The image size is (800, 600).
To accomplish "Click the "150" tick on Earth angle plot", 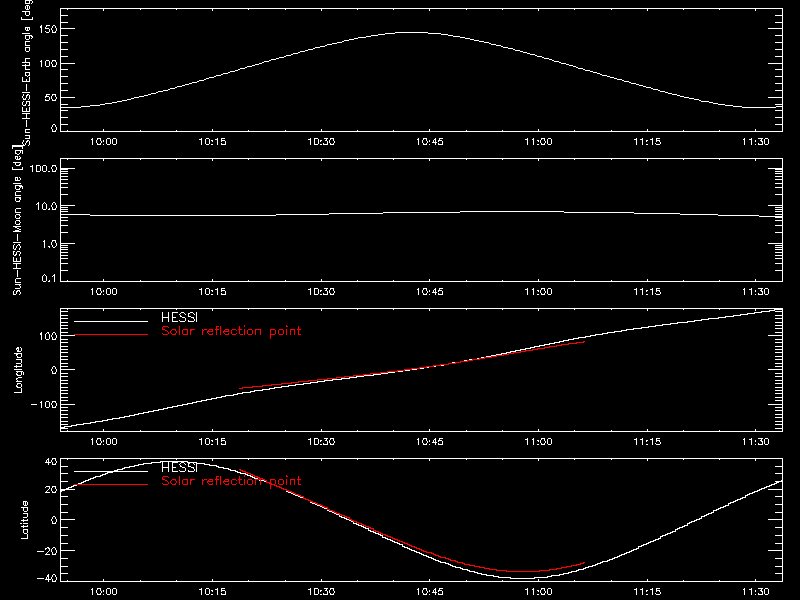I will (48, 29).
